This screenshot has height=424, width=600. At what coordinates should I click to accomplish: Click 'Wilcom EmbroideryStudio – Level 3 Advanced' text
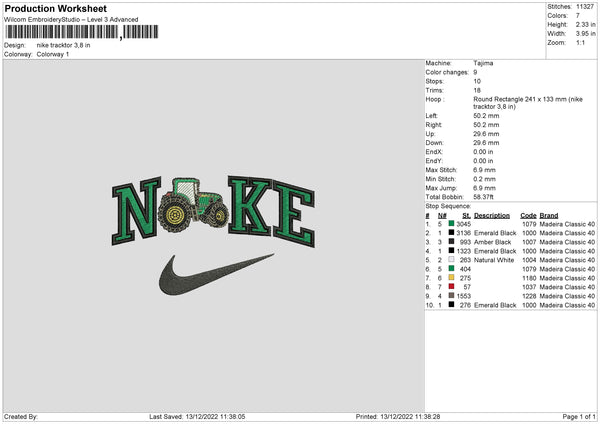click(x=71, y=20)
